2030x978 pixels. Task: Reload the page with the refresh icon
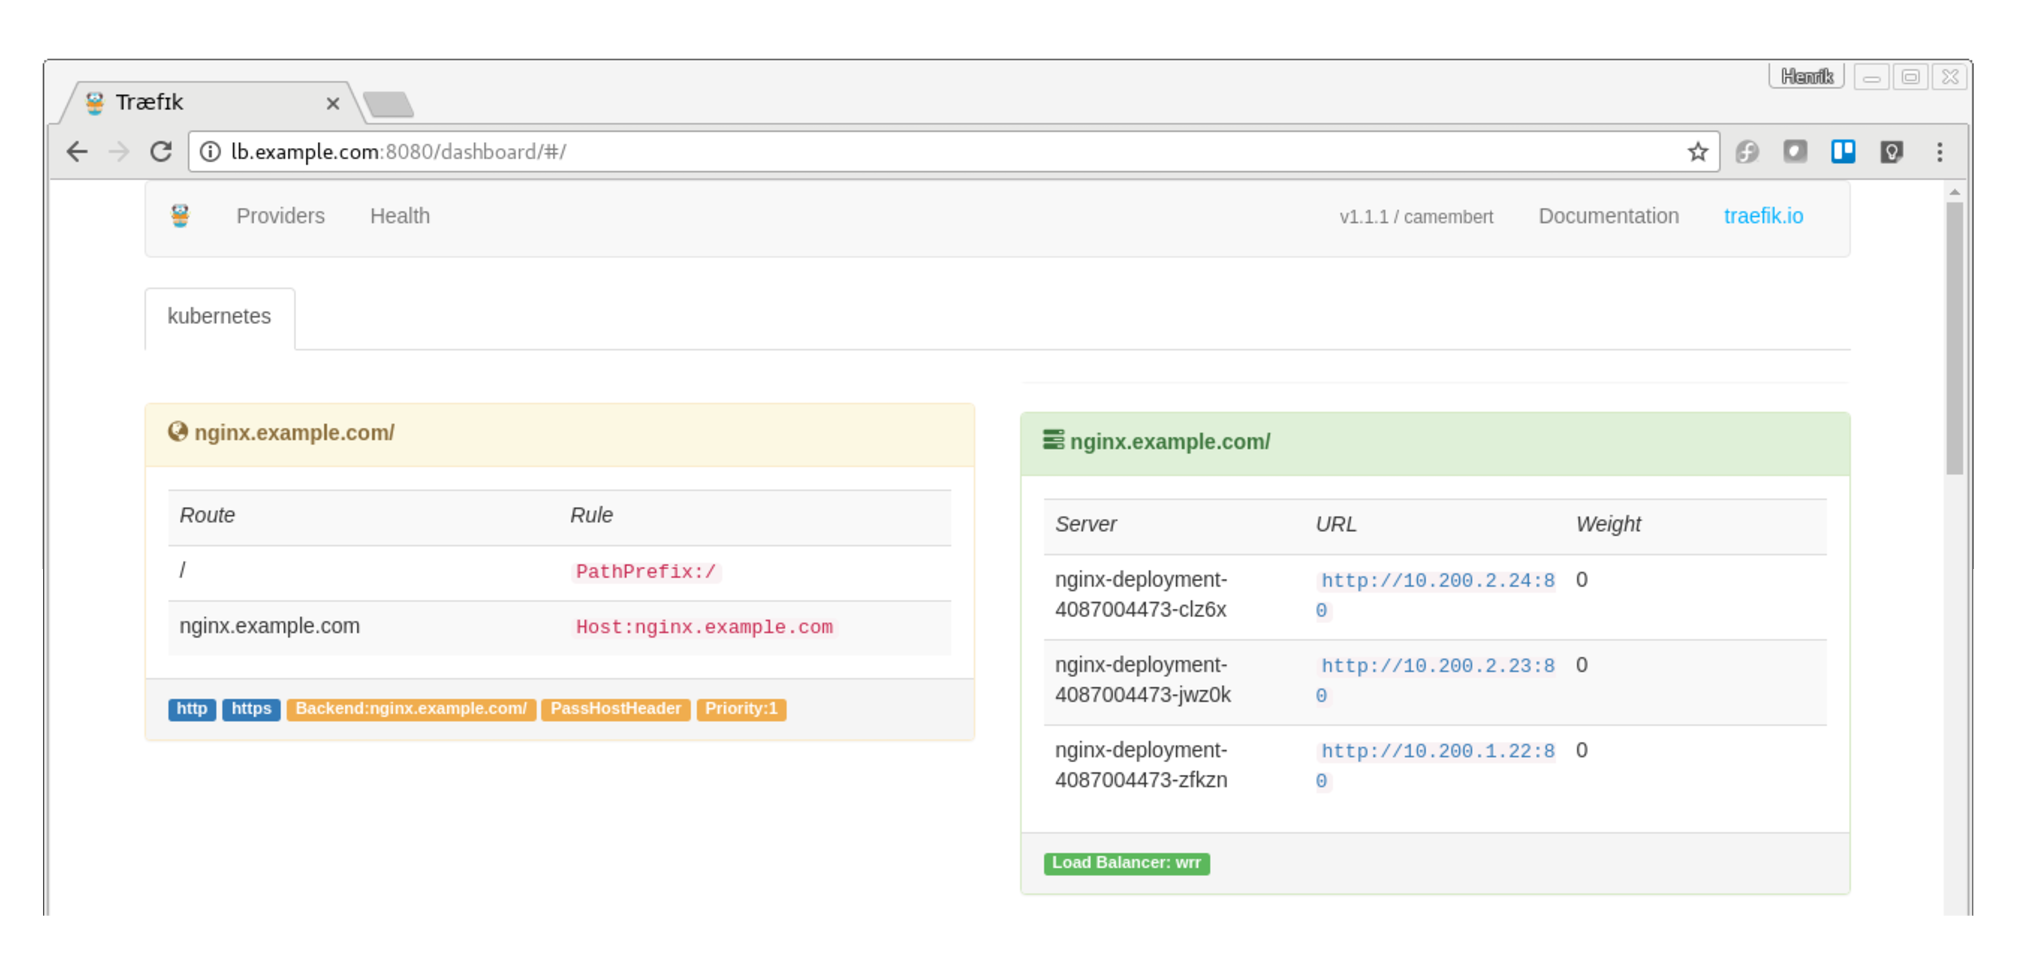(x=161, y=152)
